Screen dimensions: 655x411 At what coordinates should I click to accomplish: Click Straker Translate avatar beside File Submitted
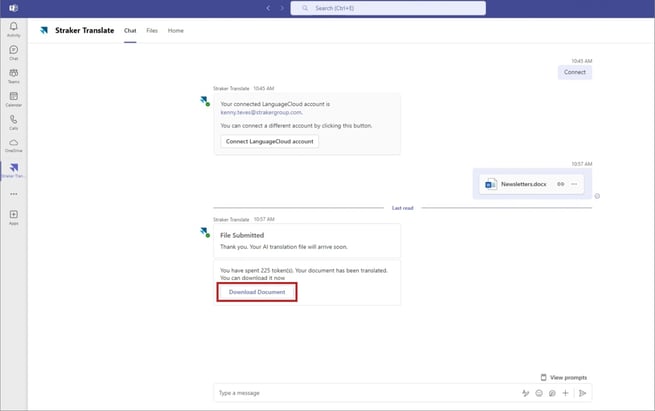204,231
